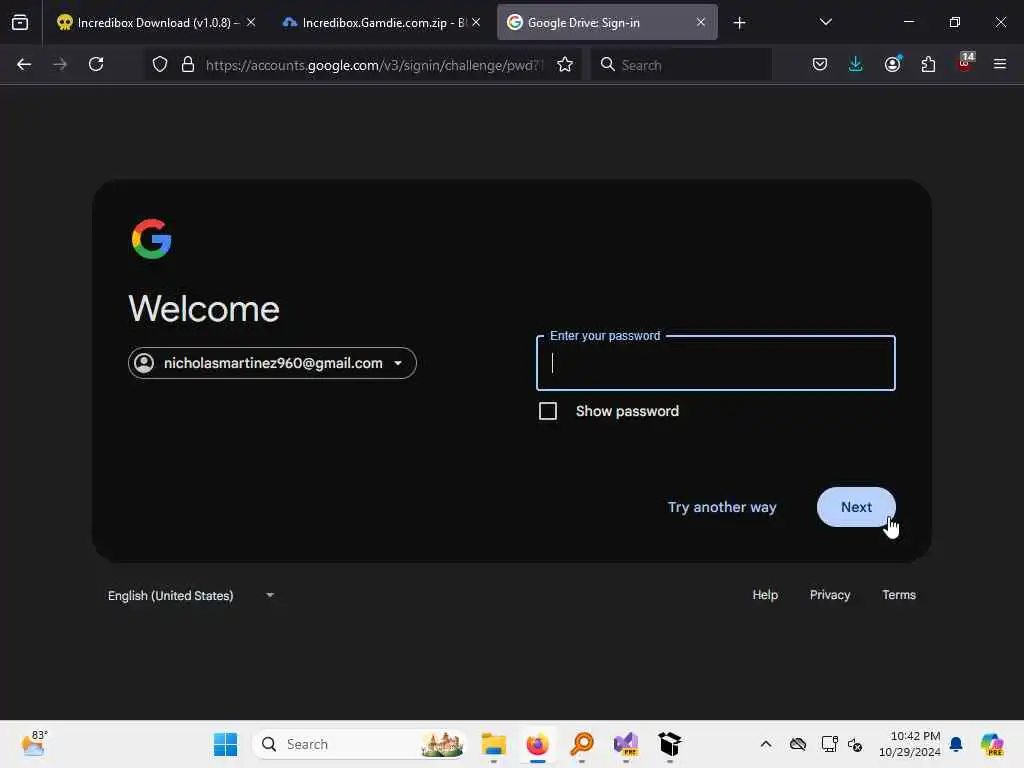Open a new browser tab
This screenshot has width=1024, height=768.
coord(739,23)
